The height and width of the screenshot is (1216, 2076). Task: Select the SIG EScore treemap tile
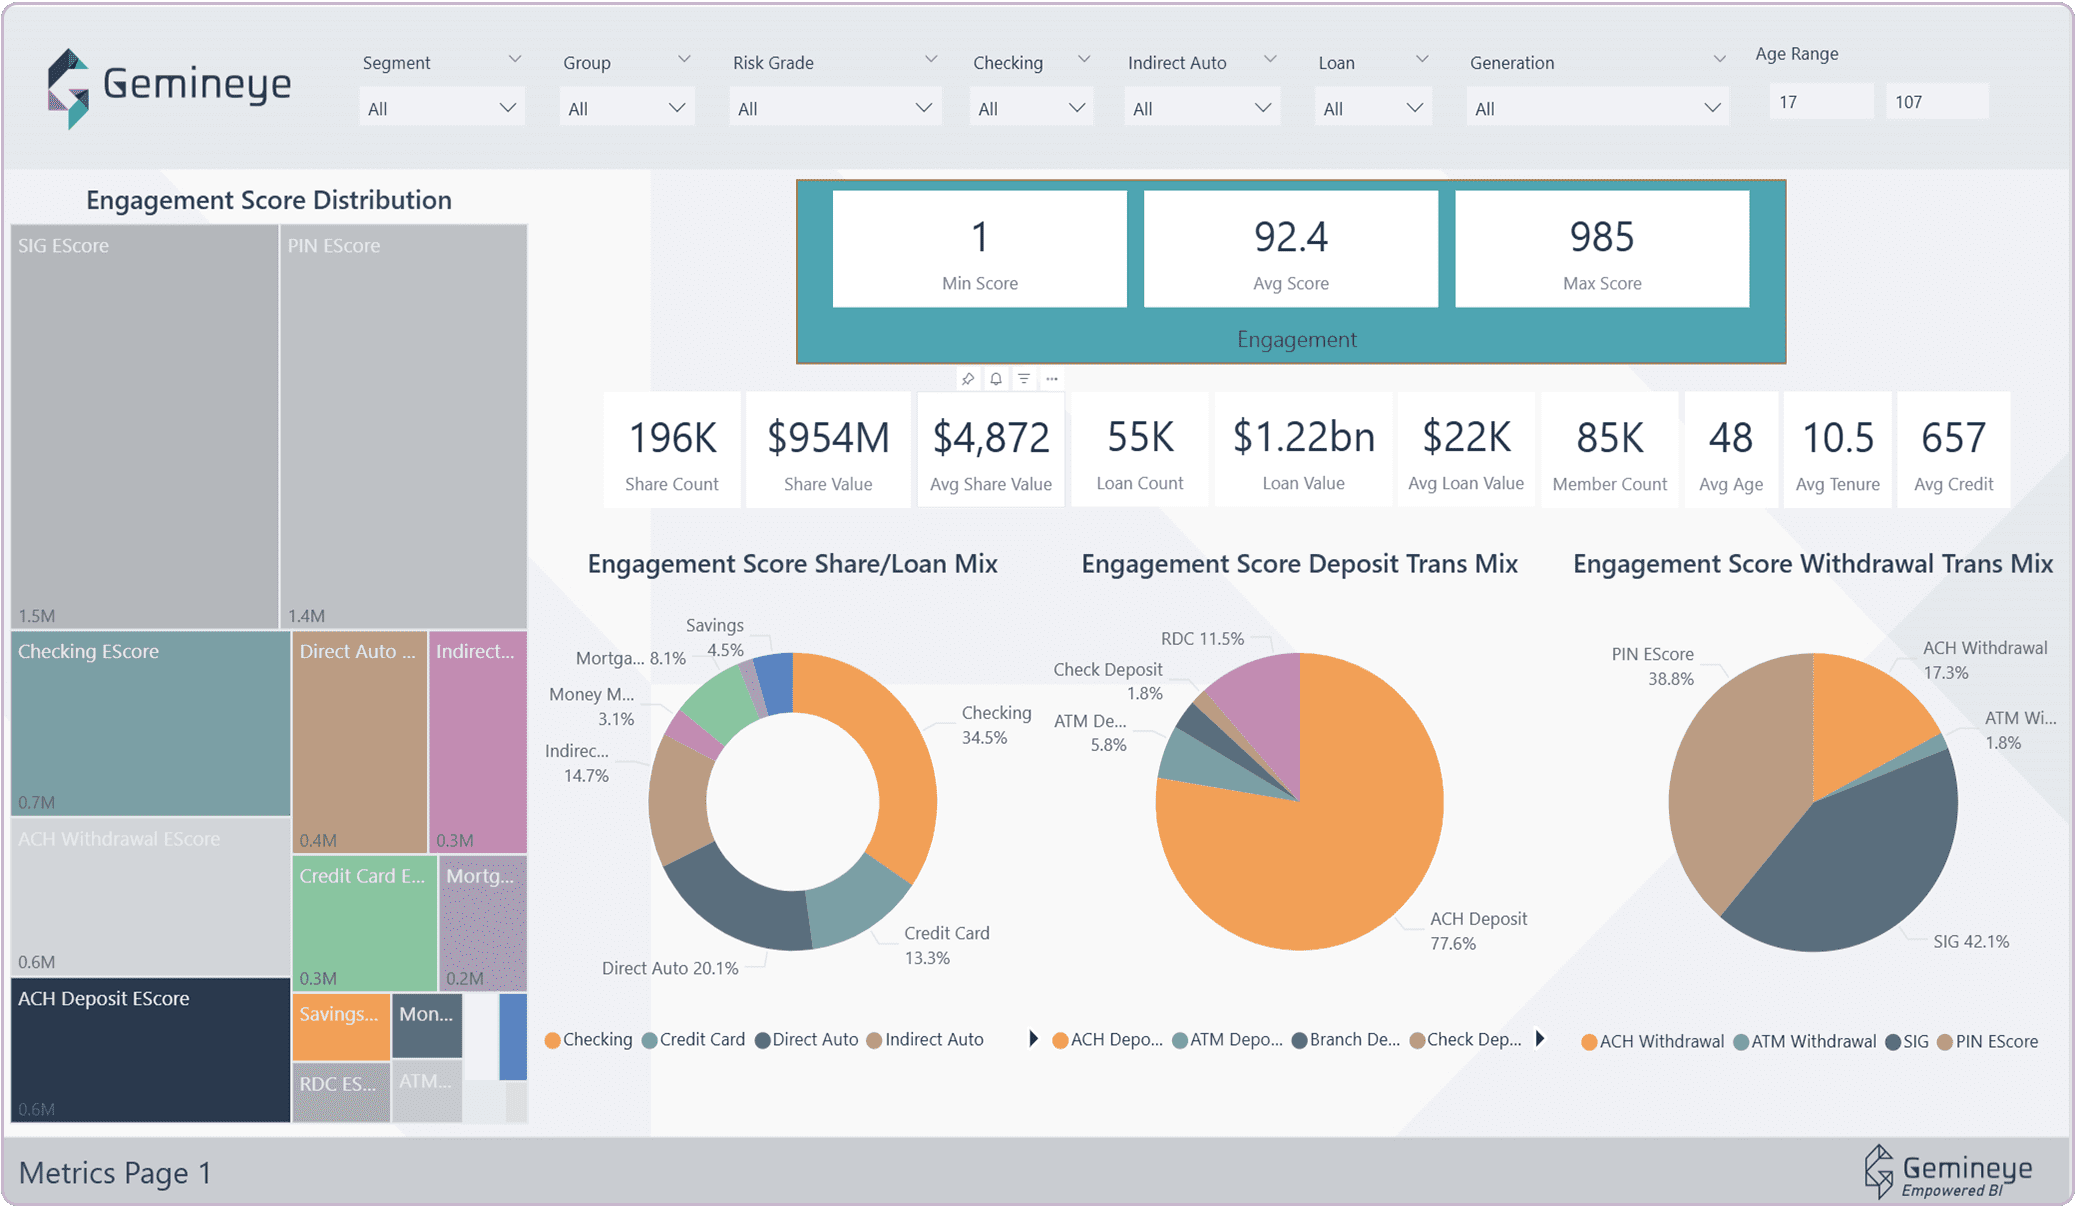pyautogui.click(x=145, y=425)
